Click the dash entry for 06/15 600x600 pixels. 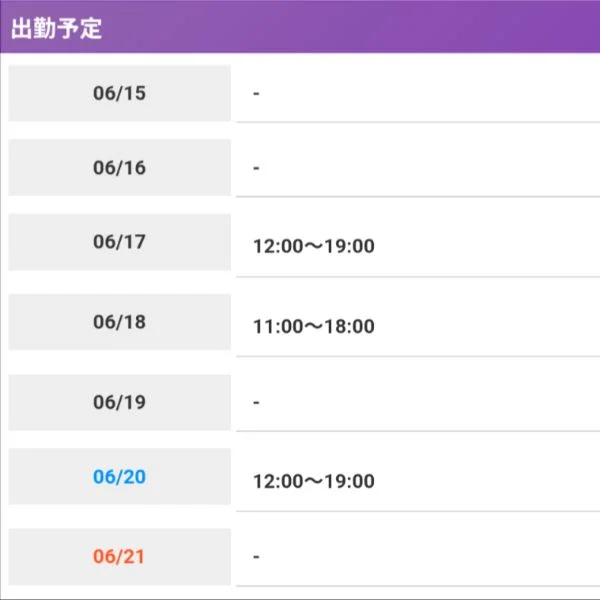coord(256,93)
